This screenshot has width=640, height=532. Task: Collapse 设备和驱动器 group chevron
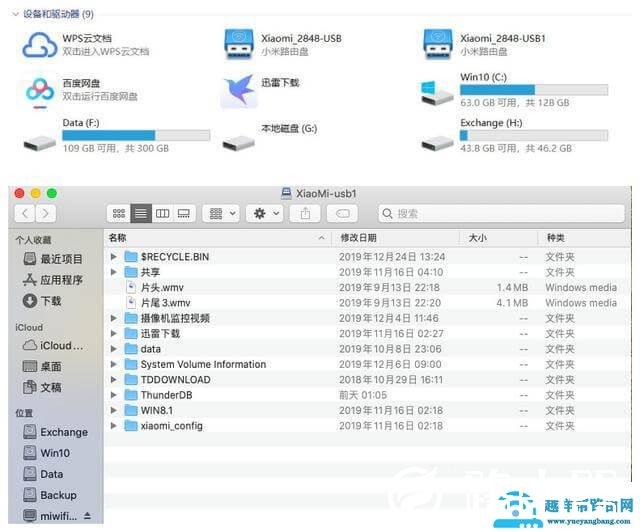(x=16, y=14)
